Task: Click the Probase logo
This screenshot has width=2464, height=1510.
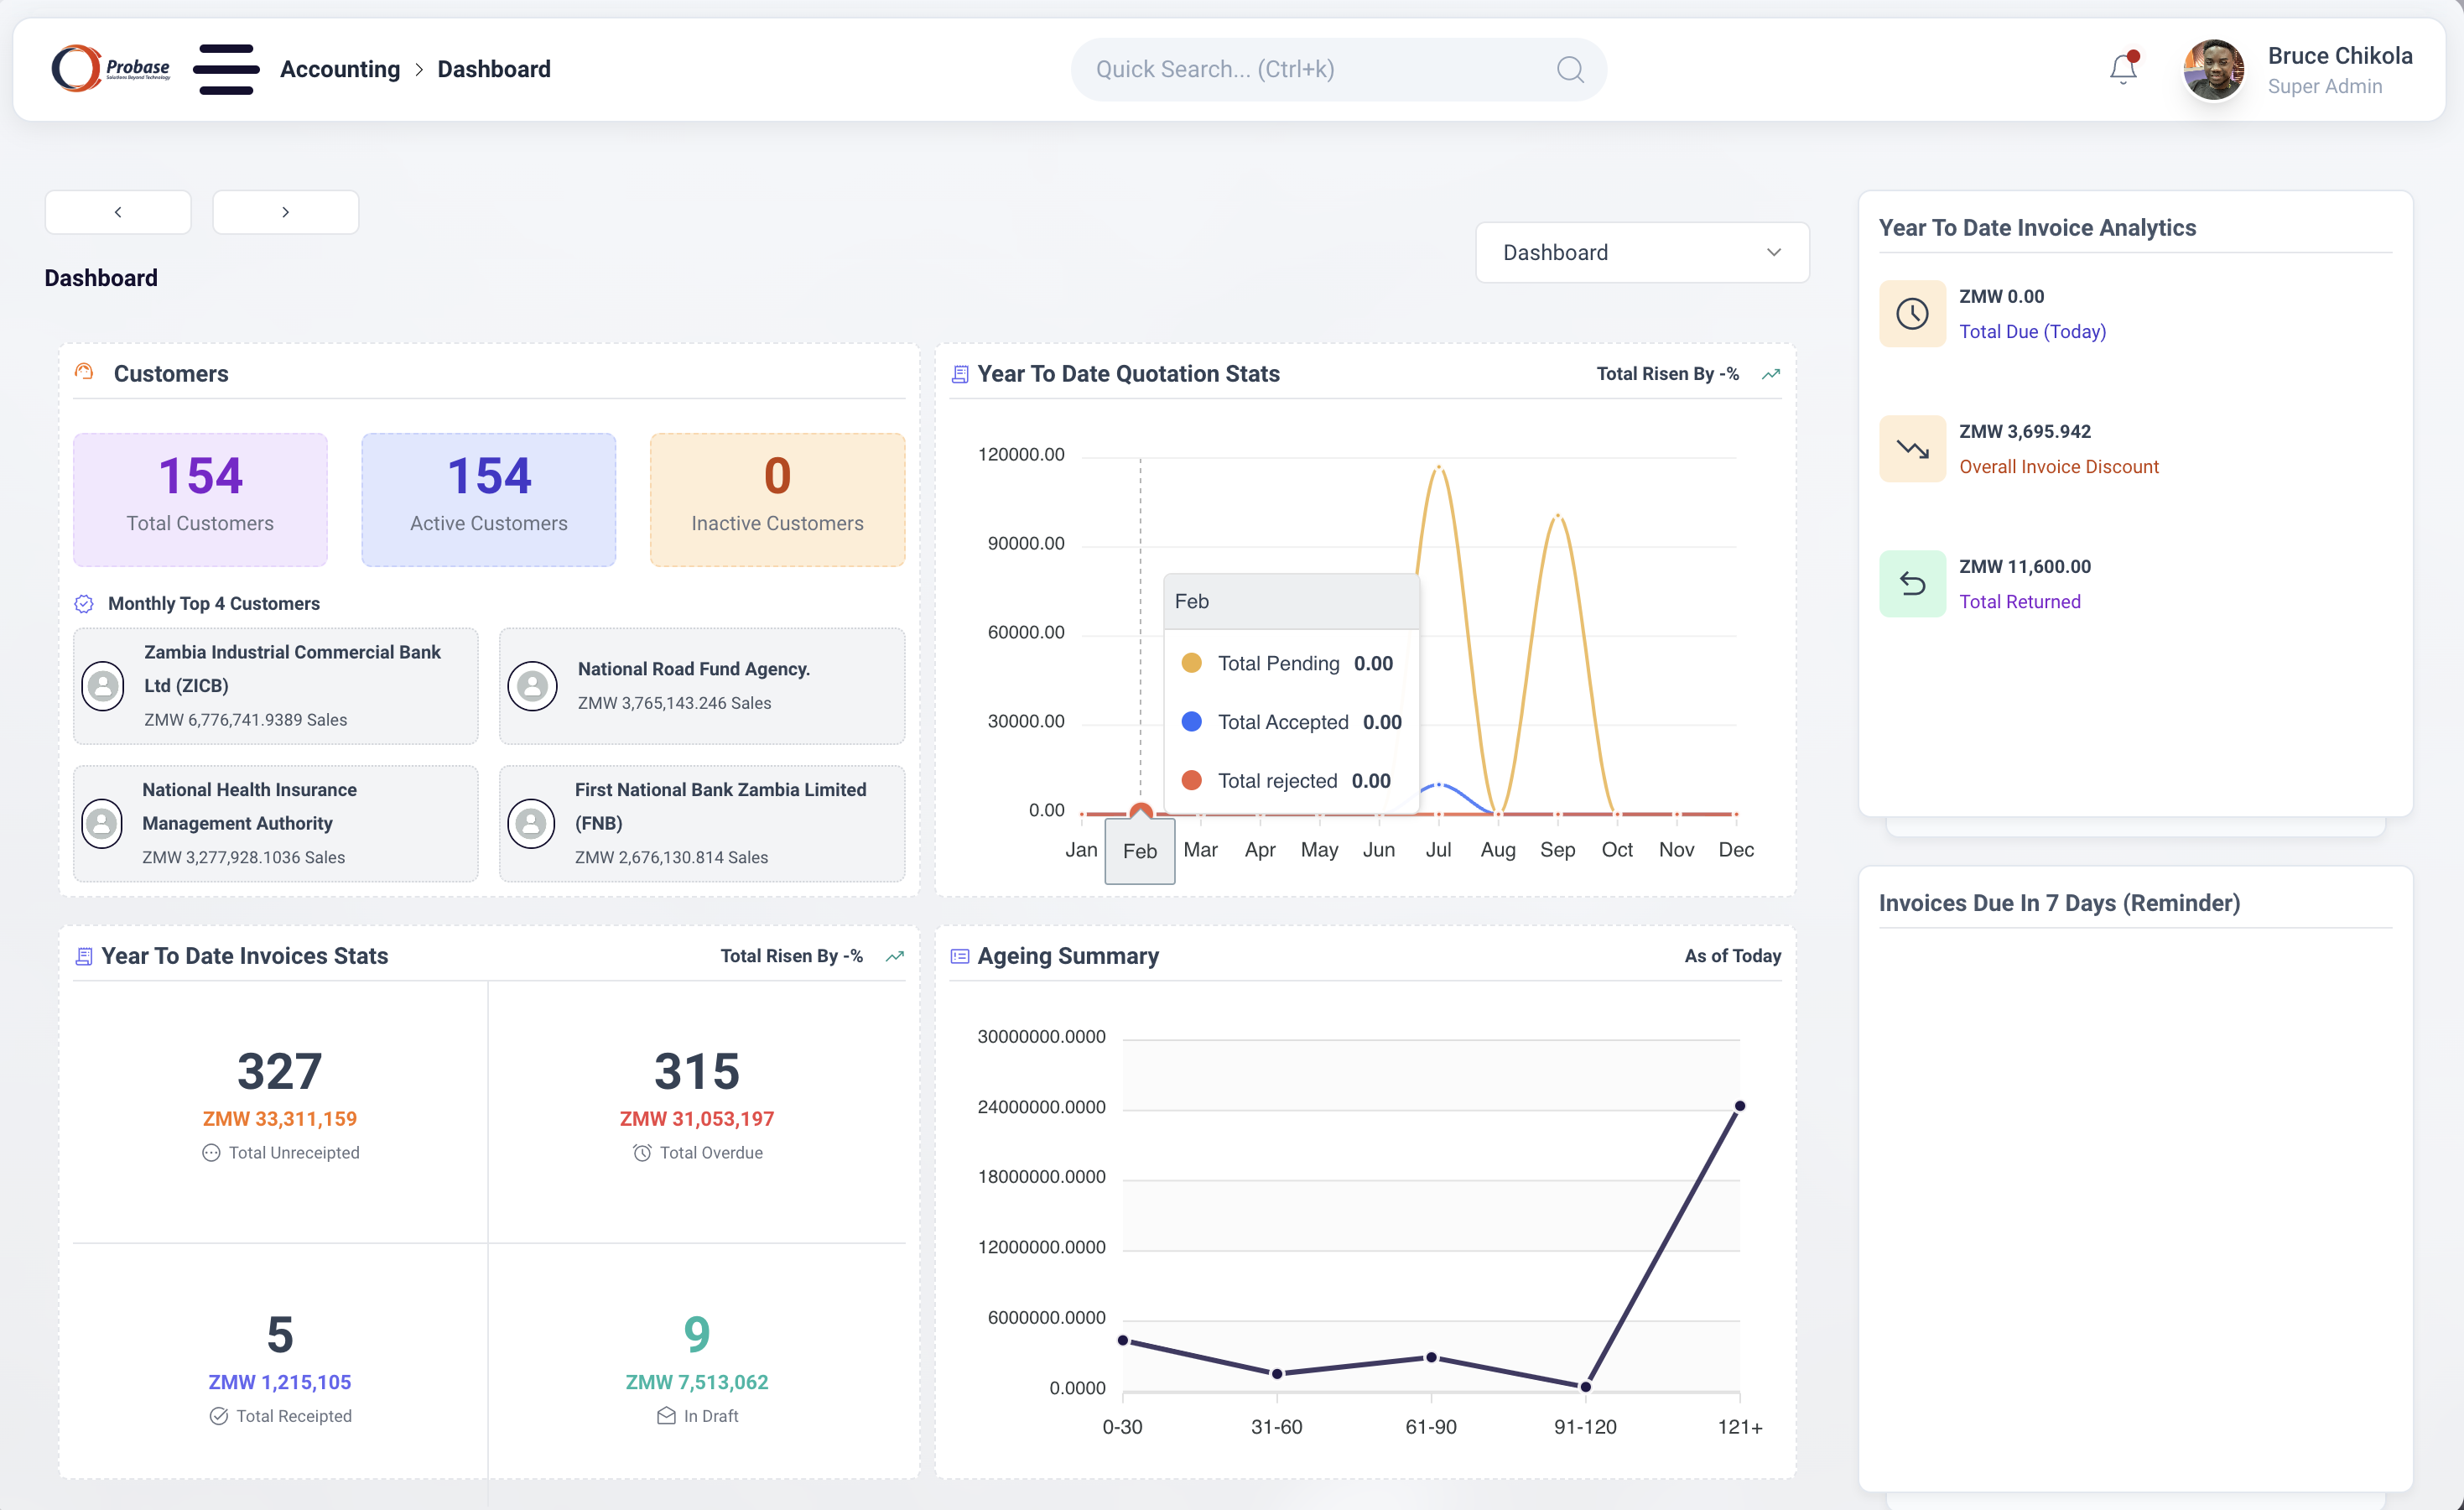Action: click(110, 69)
